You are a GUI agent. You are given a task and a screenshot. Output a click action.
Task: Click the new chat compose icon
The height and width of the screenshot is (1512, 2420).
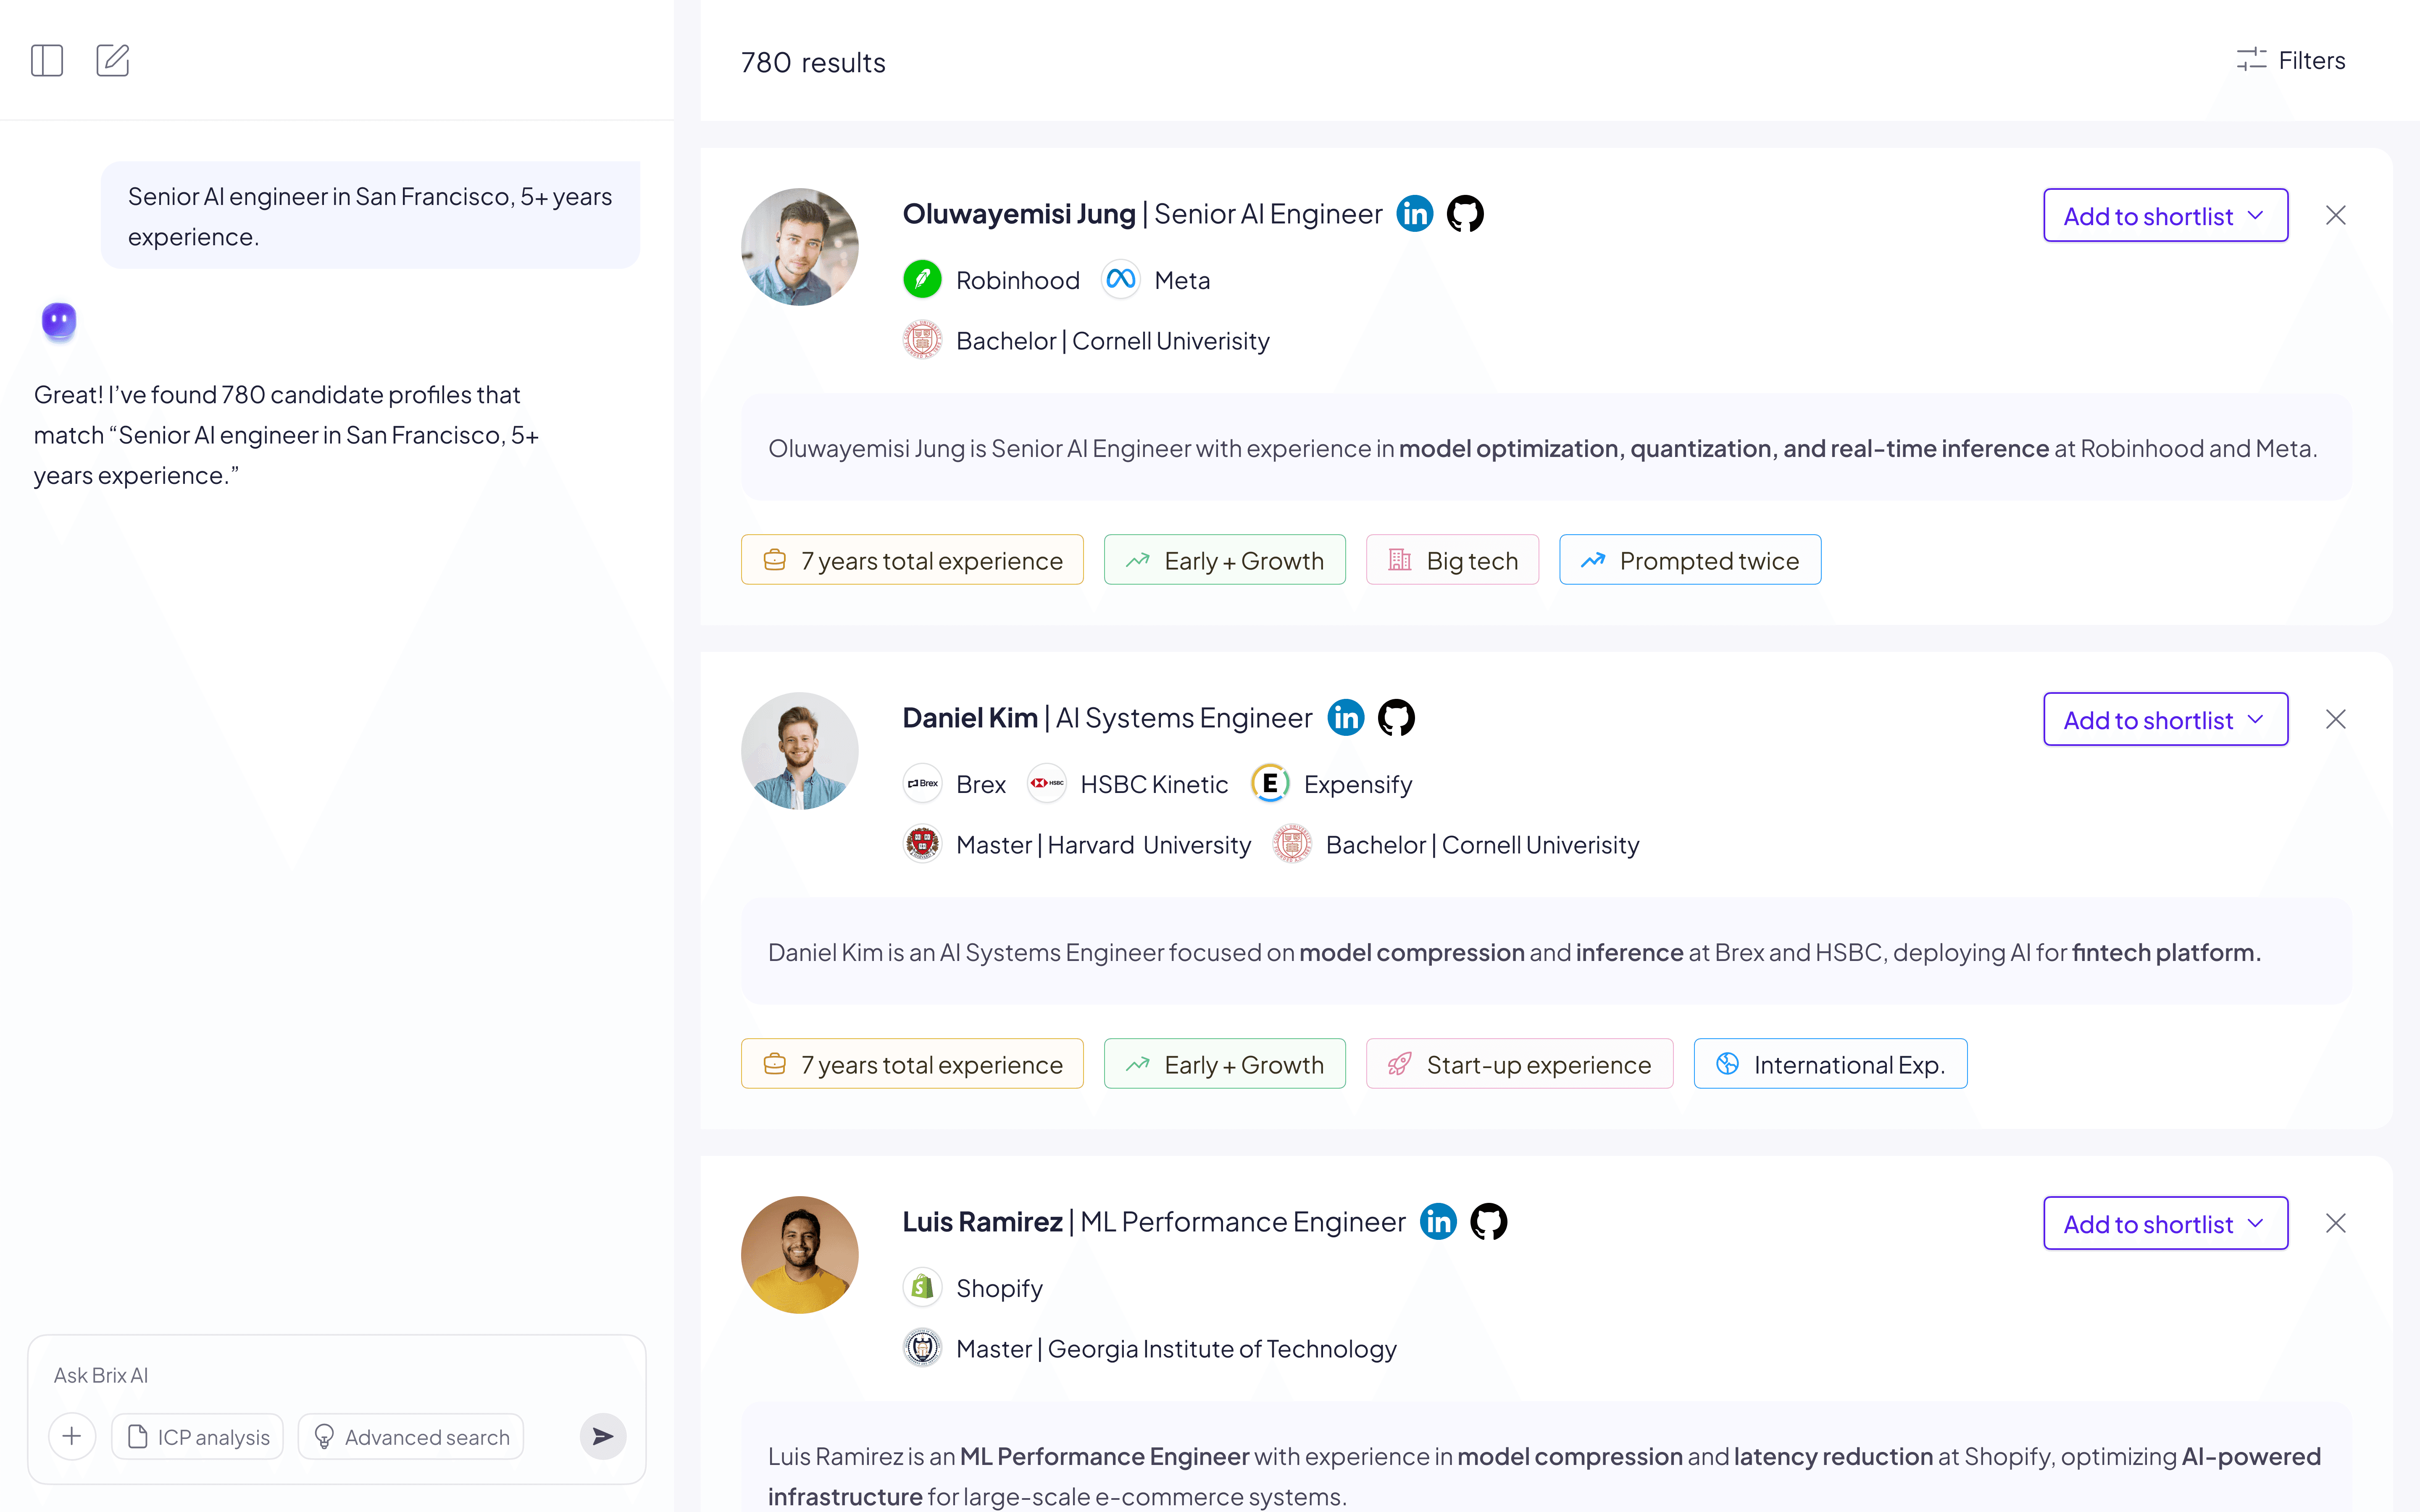pos(113,61)
